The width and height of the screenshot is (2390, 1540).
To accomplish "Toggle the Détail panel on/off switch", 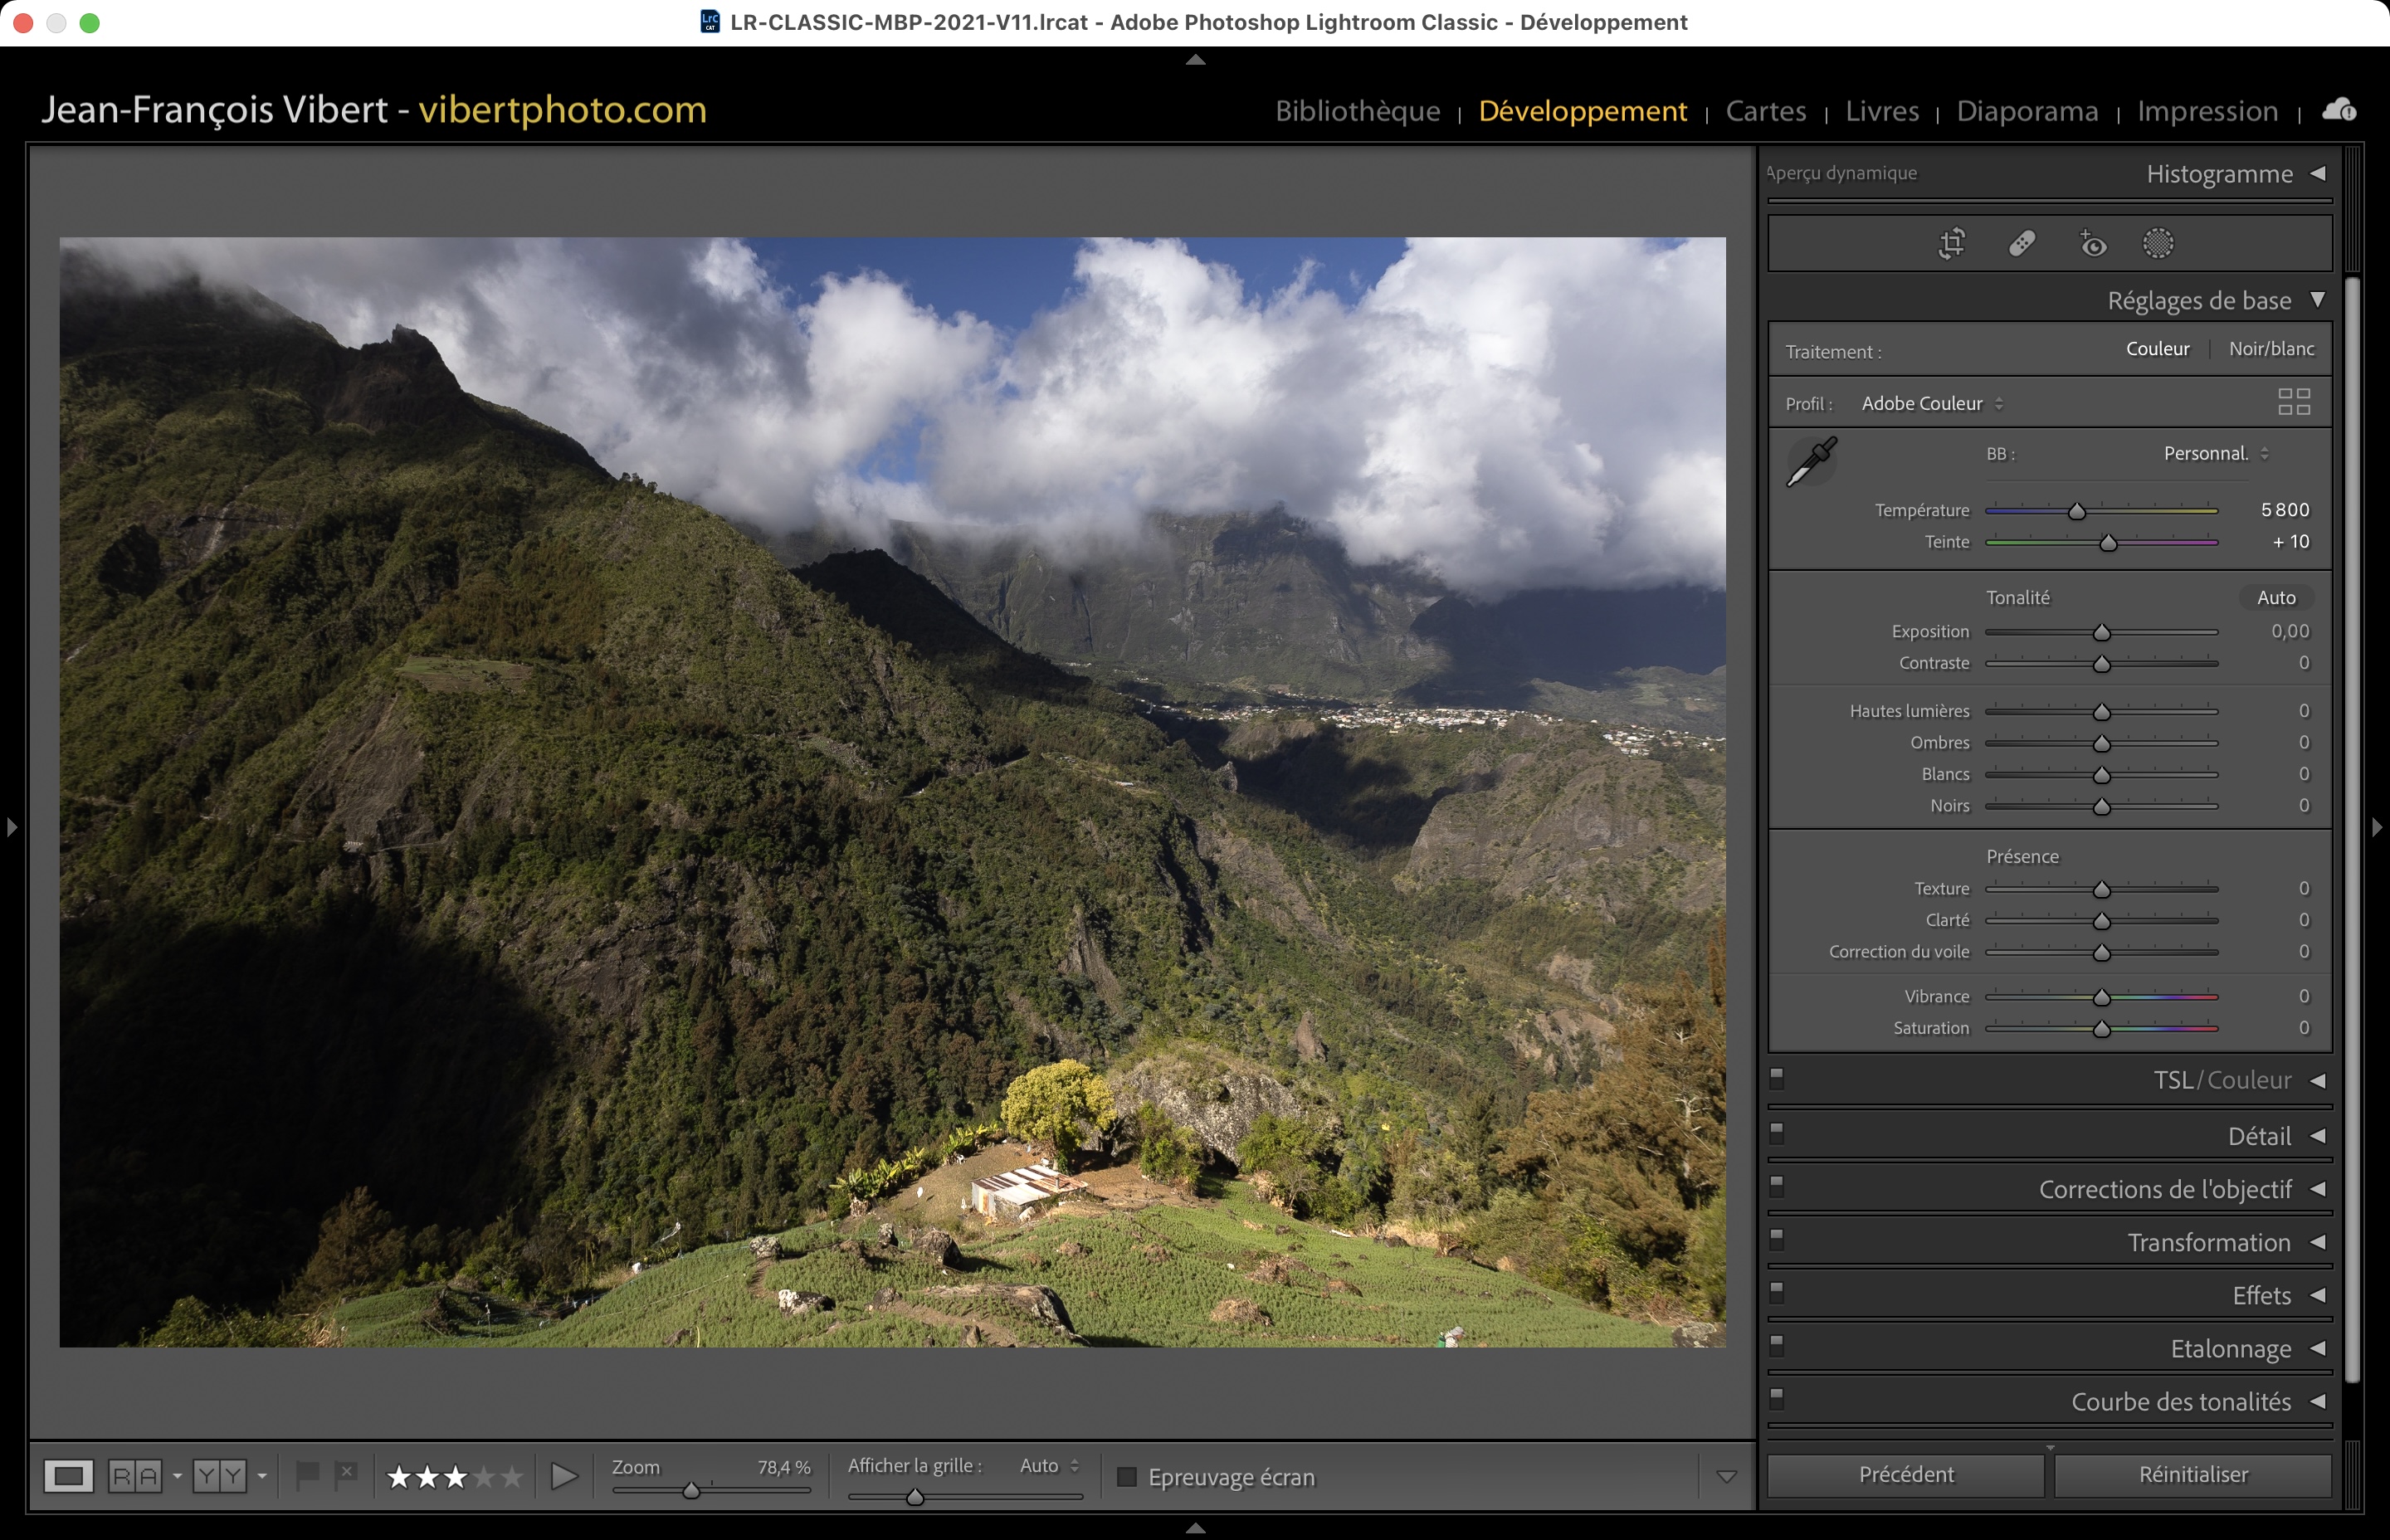I will [1777, 1133].
